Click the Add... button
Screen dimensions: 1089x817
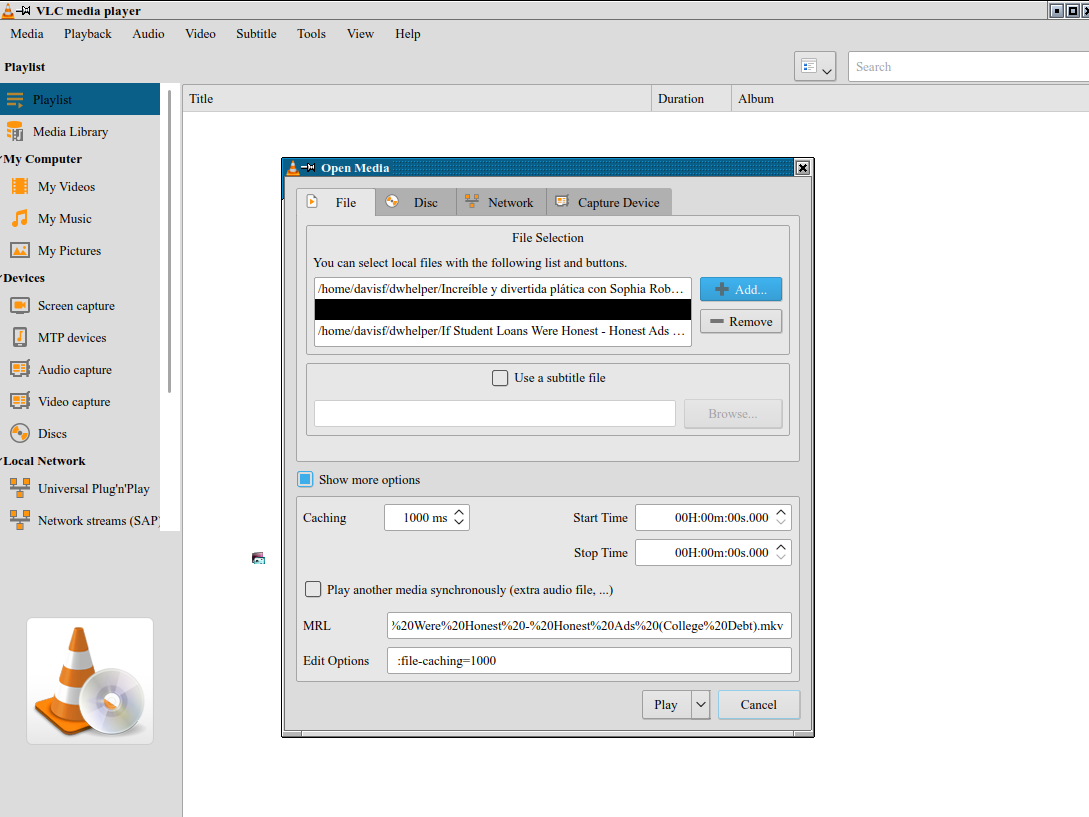coord(741,289)
